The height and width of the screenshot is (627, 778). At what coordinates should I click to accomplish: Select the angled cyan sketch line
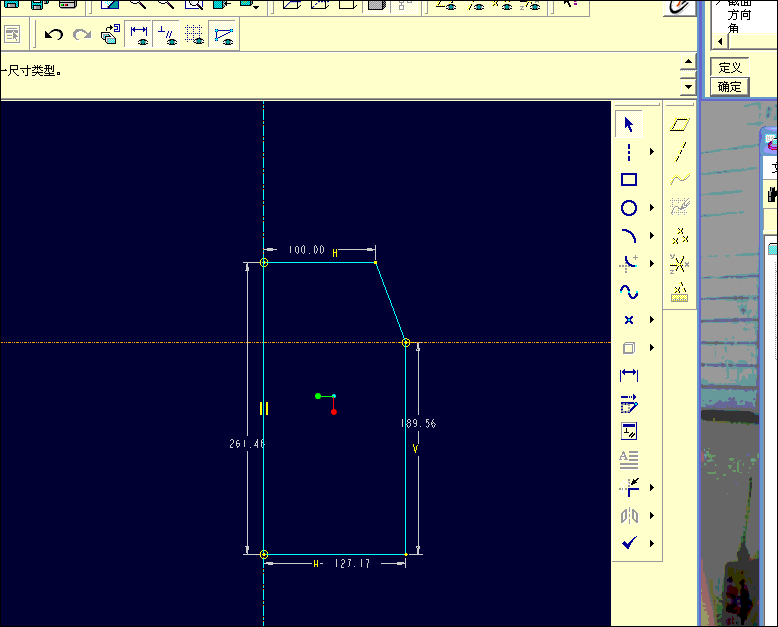tap(390, 302)
